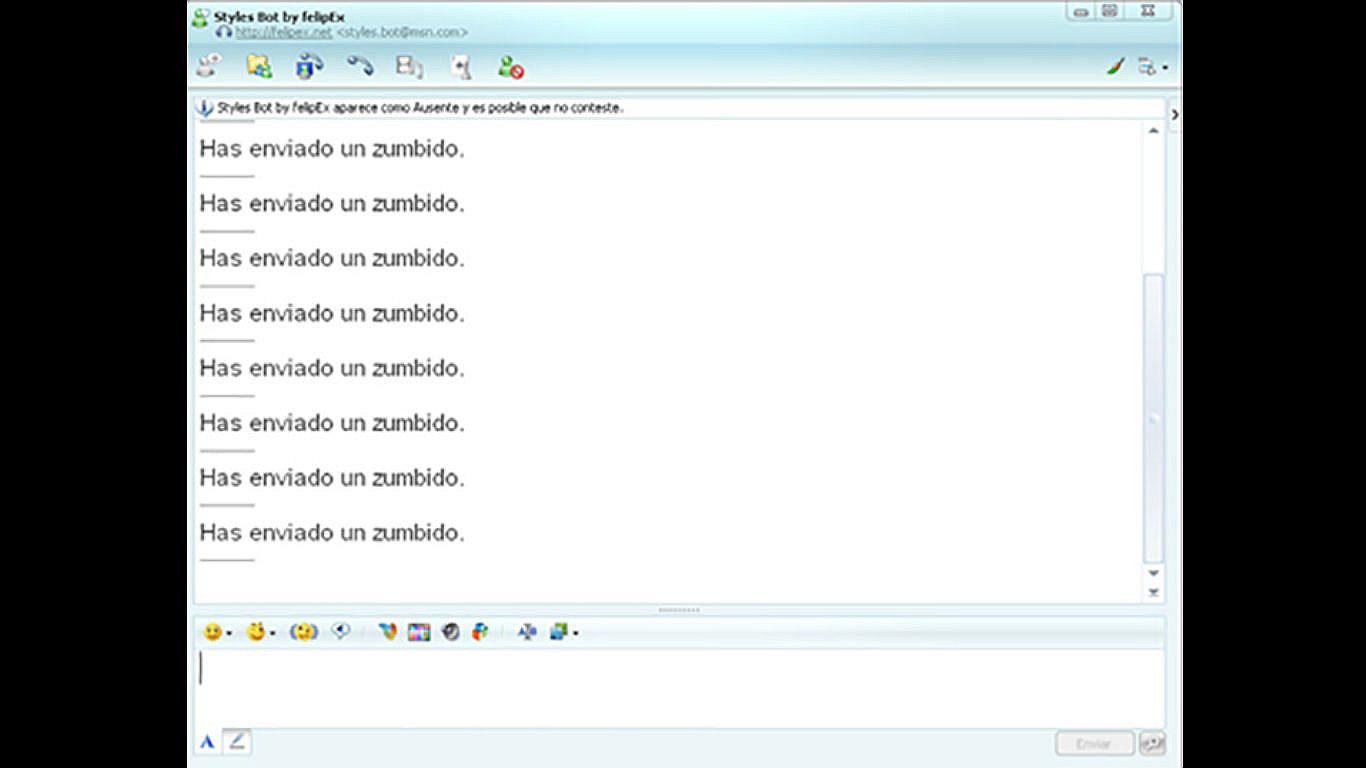Image resolution: width=1366 pixels, height=768 pixels.
Task: Switch to handwriting input mode
Action: [x=237, y=742]
